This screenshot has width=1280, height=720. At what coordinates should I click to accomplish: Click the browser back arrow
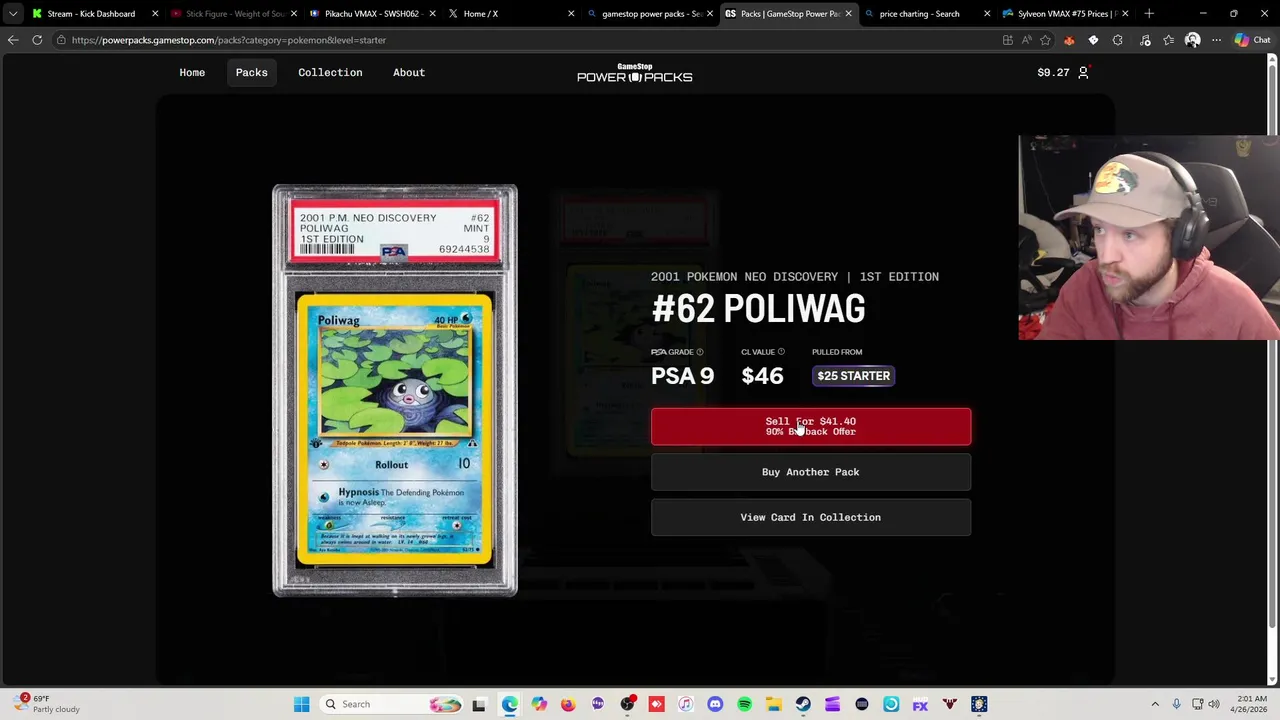pos(13,40)
